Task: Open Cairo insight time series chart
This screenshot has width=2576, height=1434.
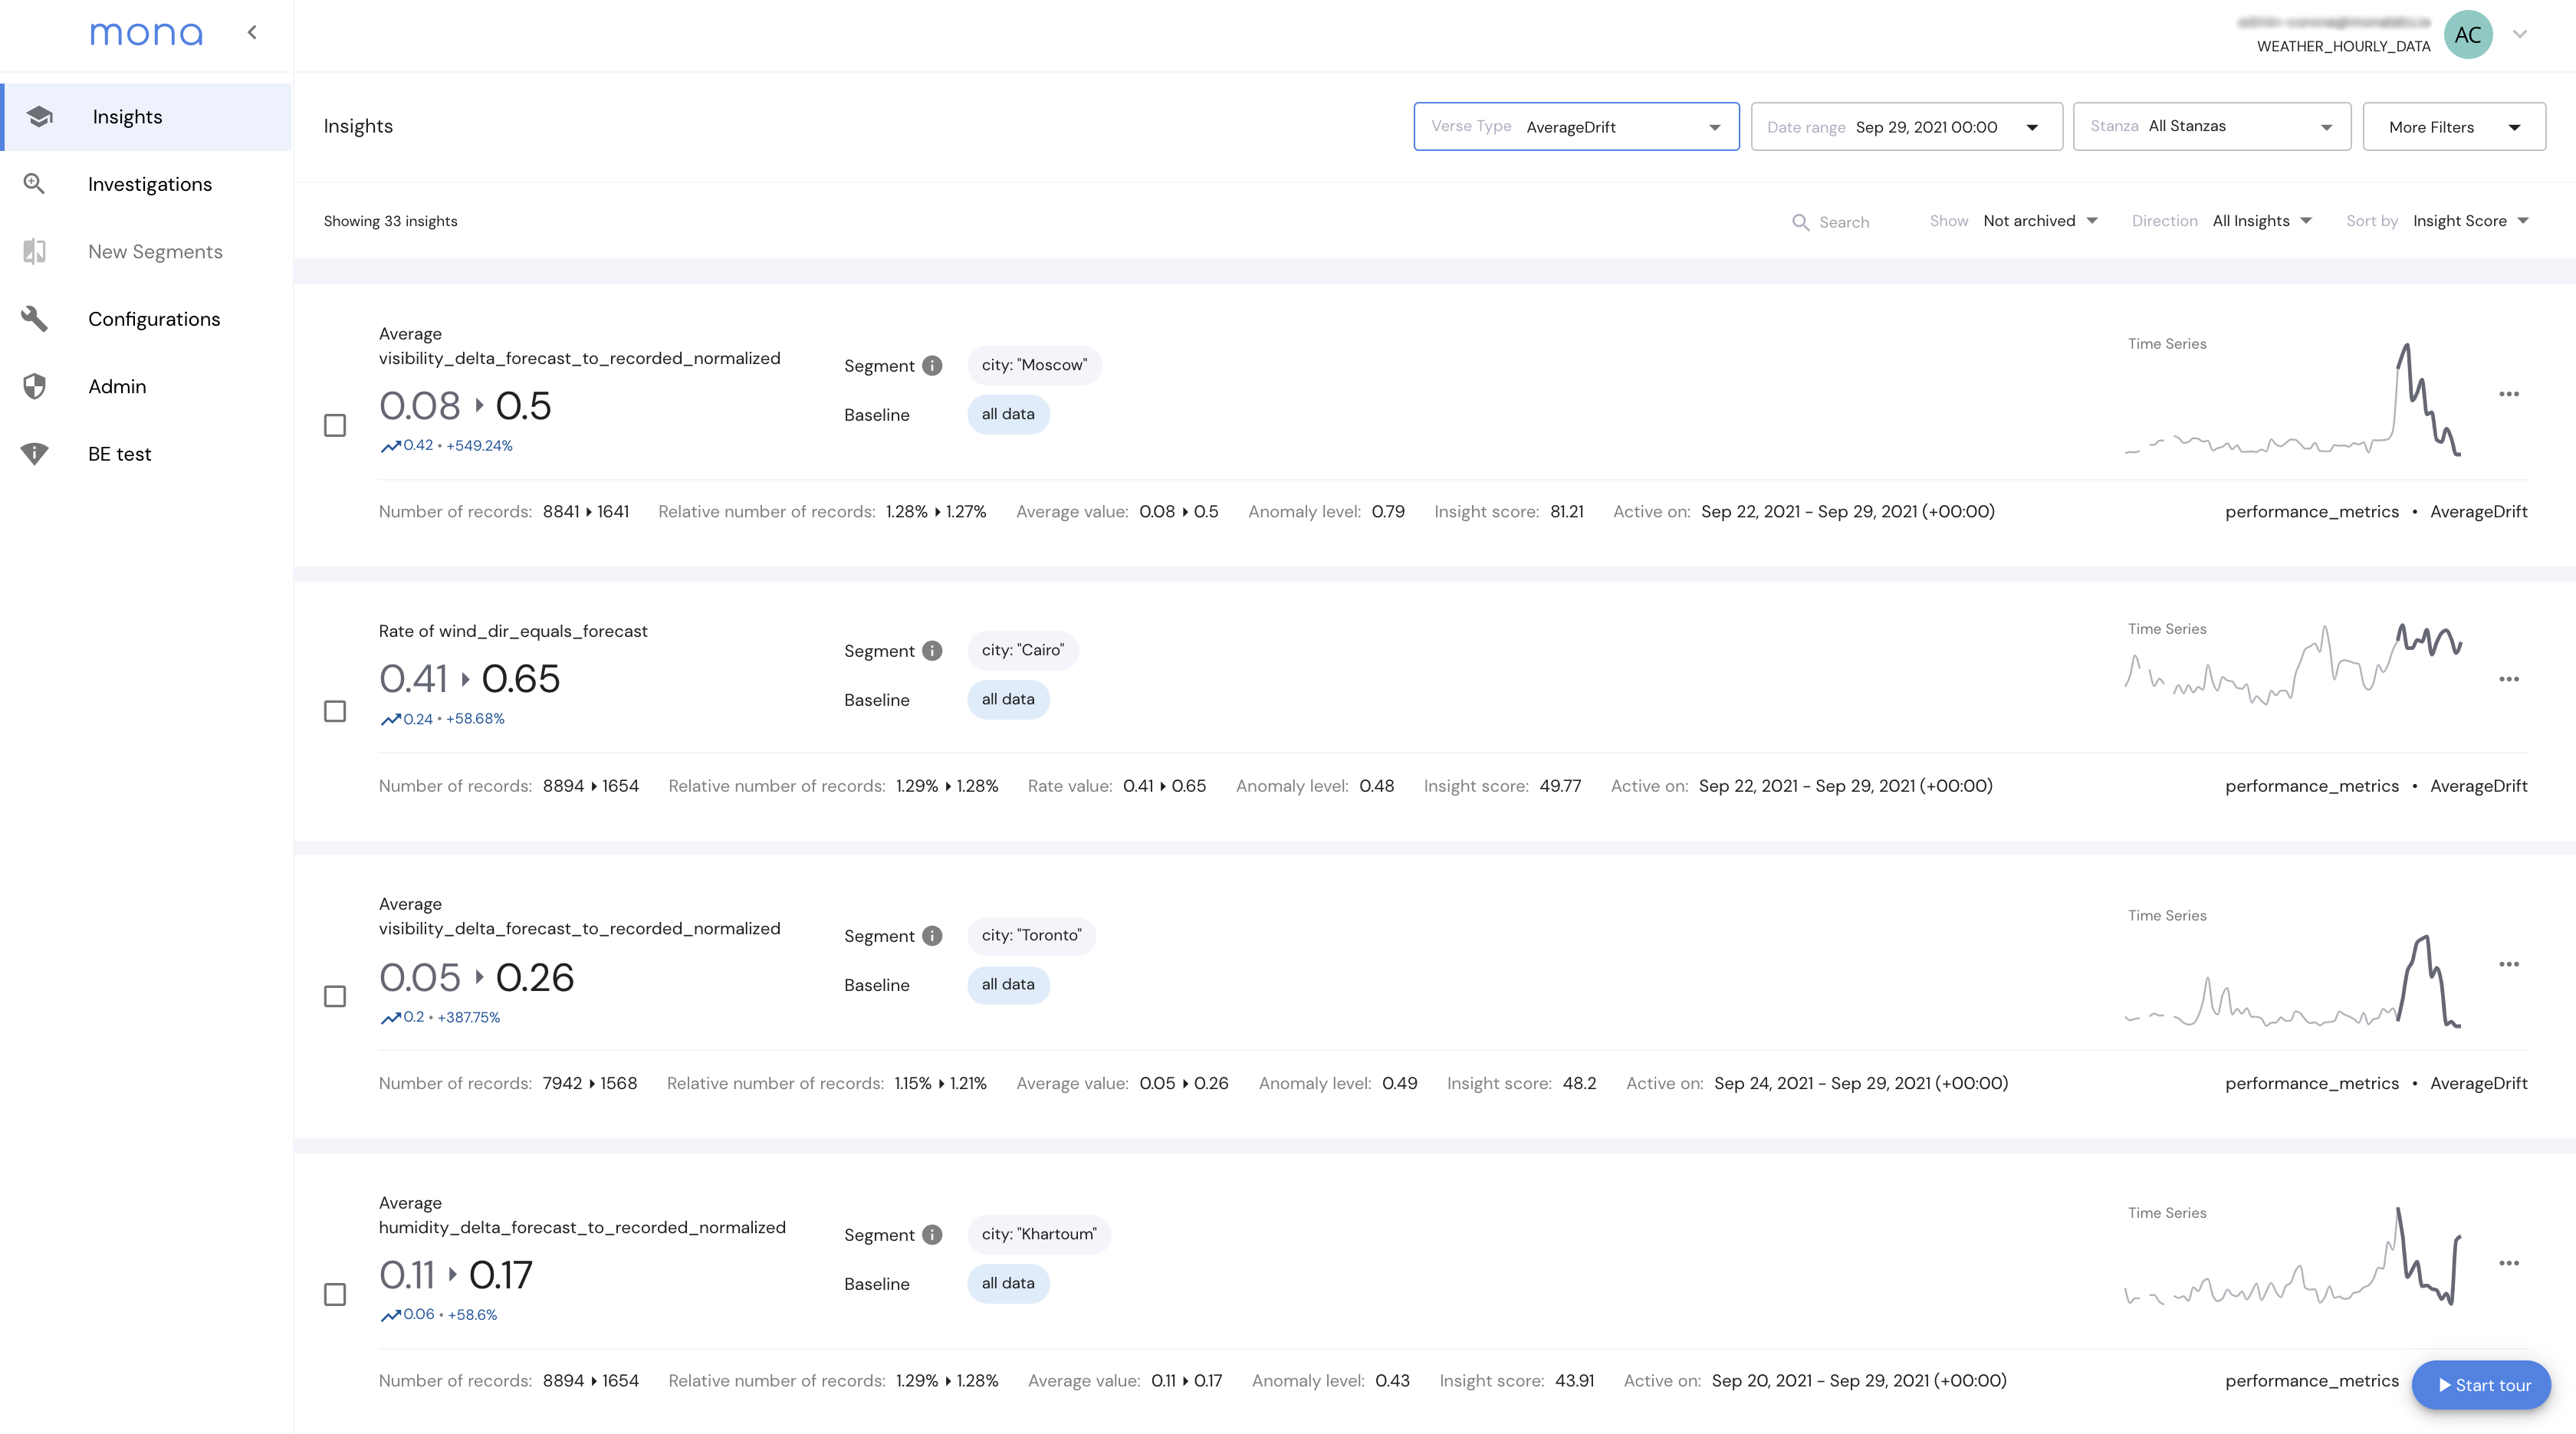Action: [x=2293, y=664]
